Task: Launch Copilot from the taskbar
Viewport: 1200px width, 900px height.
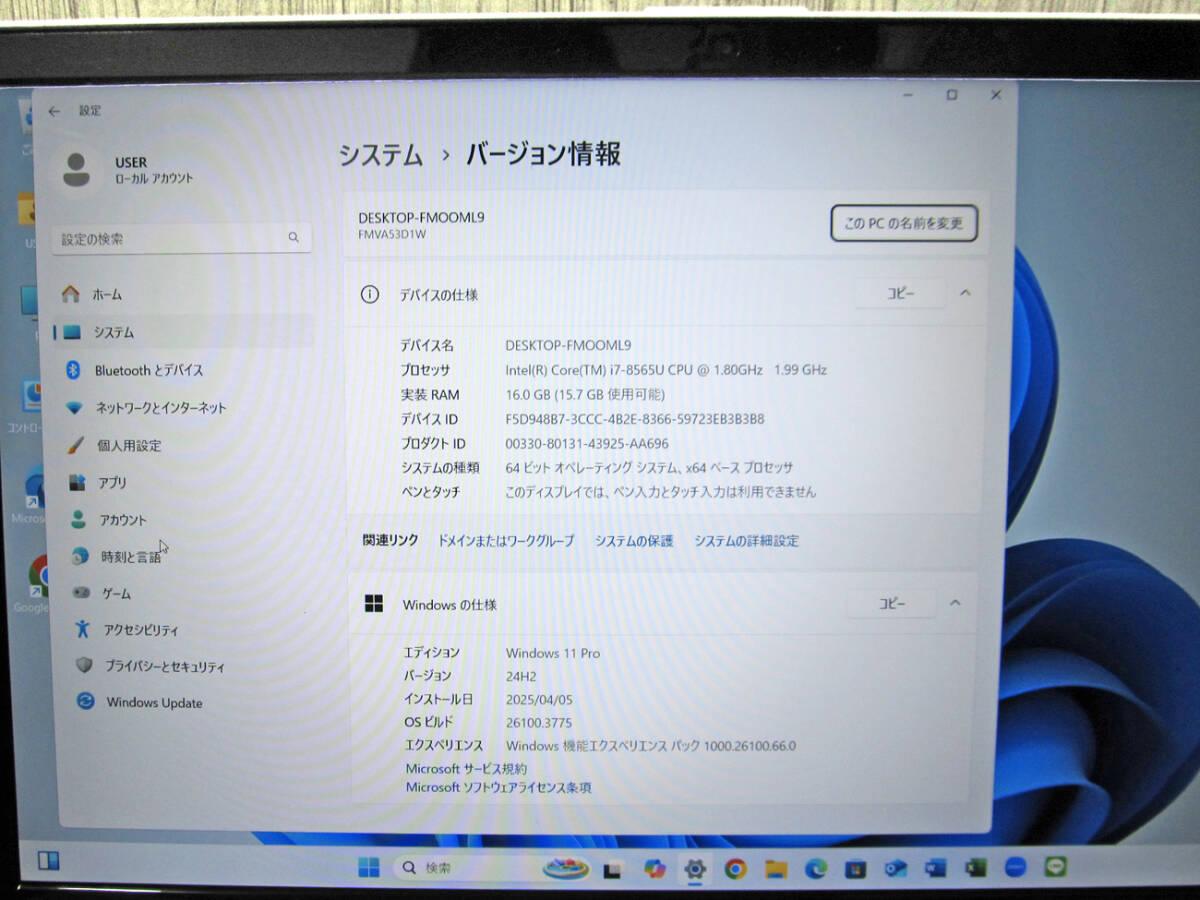Action: pyautogui.click(x=655, y=868)
